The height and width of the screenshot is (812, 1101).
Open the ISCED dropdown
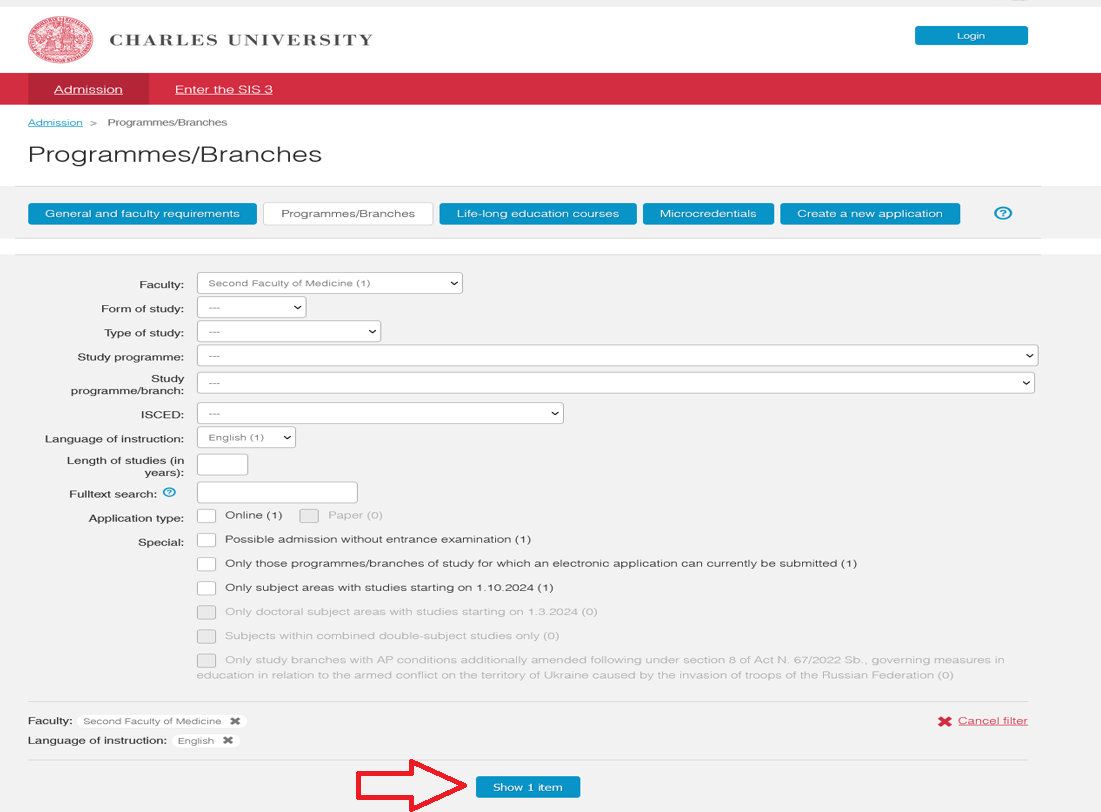[380, 413]
